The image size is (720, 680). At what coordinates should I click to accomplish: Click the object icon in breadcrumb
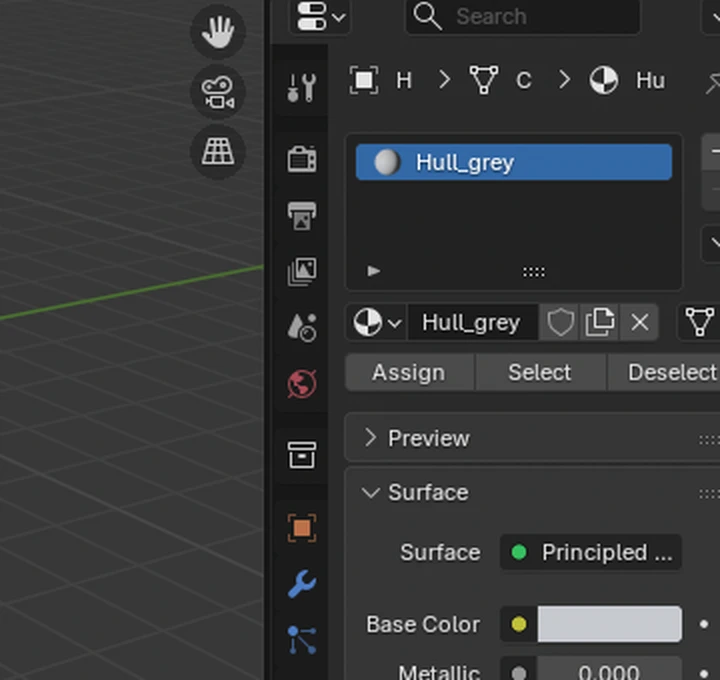coord(364,80)
